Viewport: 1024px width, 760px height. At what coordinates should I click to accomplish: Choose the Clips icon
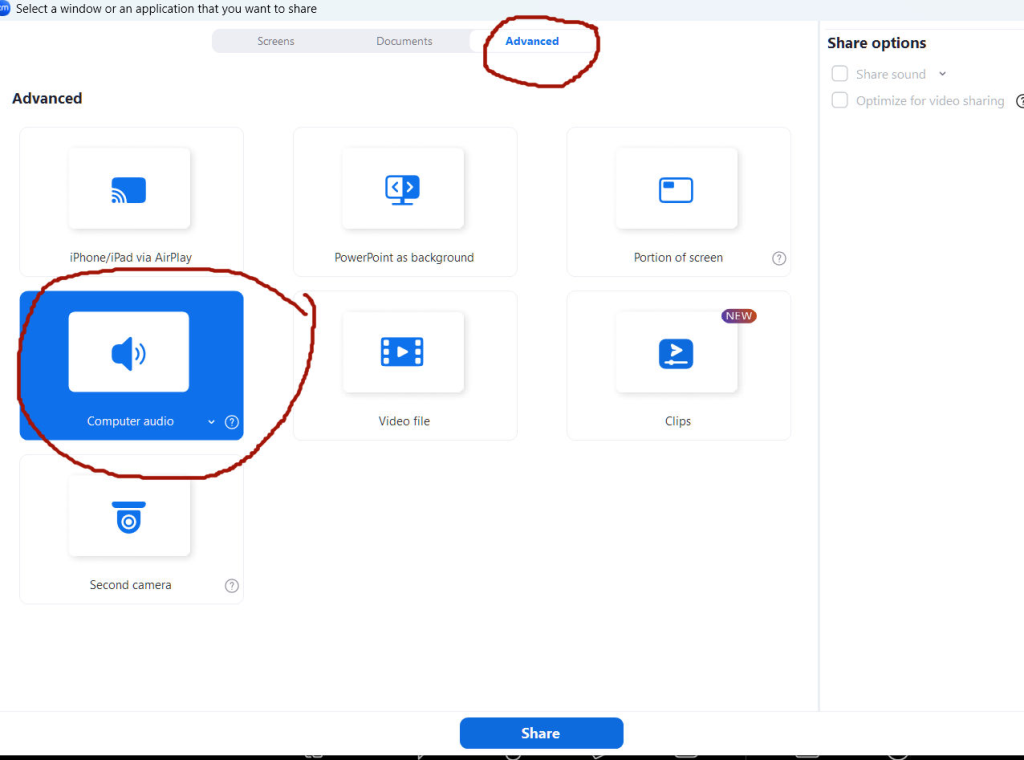[x=676, y=353]
